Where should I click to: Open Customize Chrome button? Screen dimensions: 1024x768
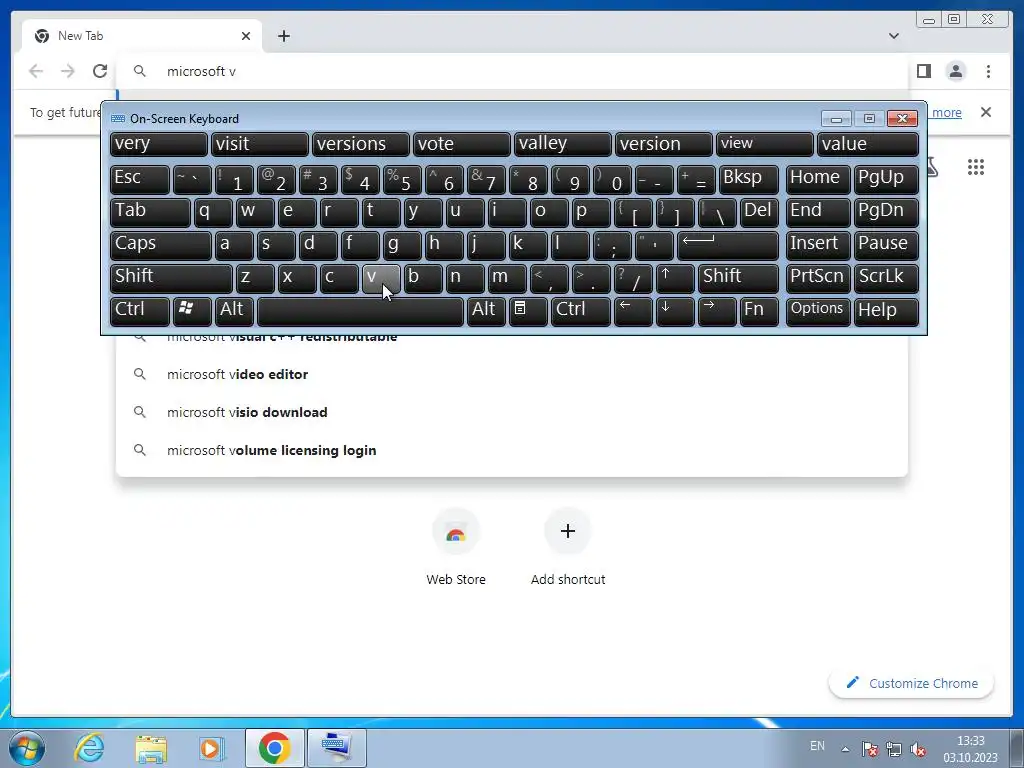(912, 683)
